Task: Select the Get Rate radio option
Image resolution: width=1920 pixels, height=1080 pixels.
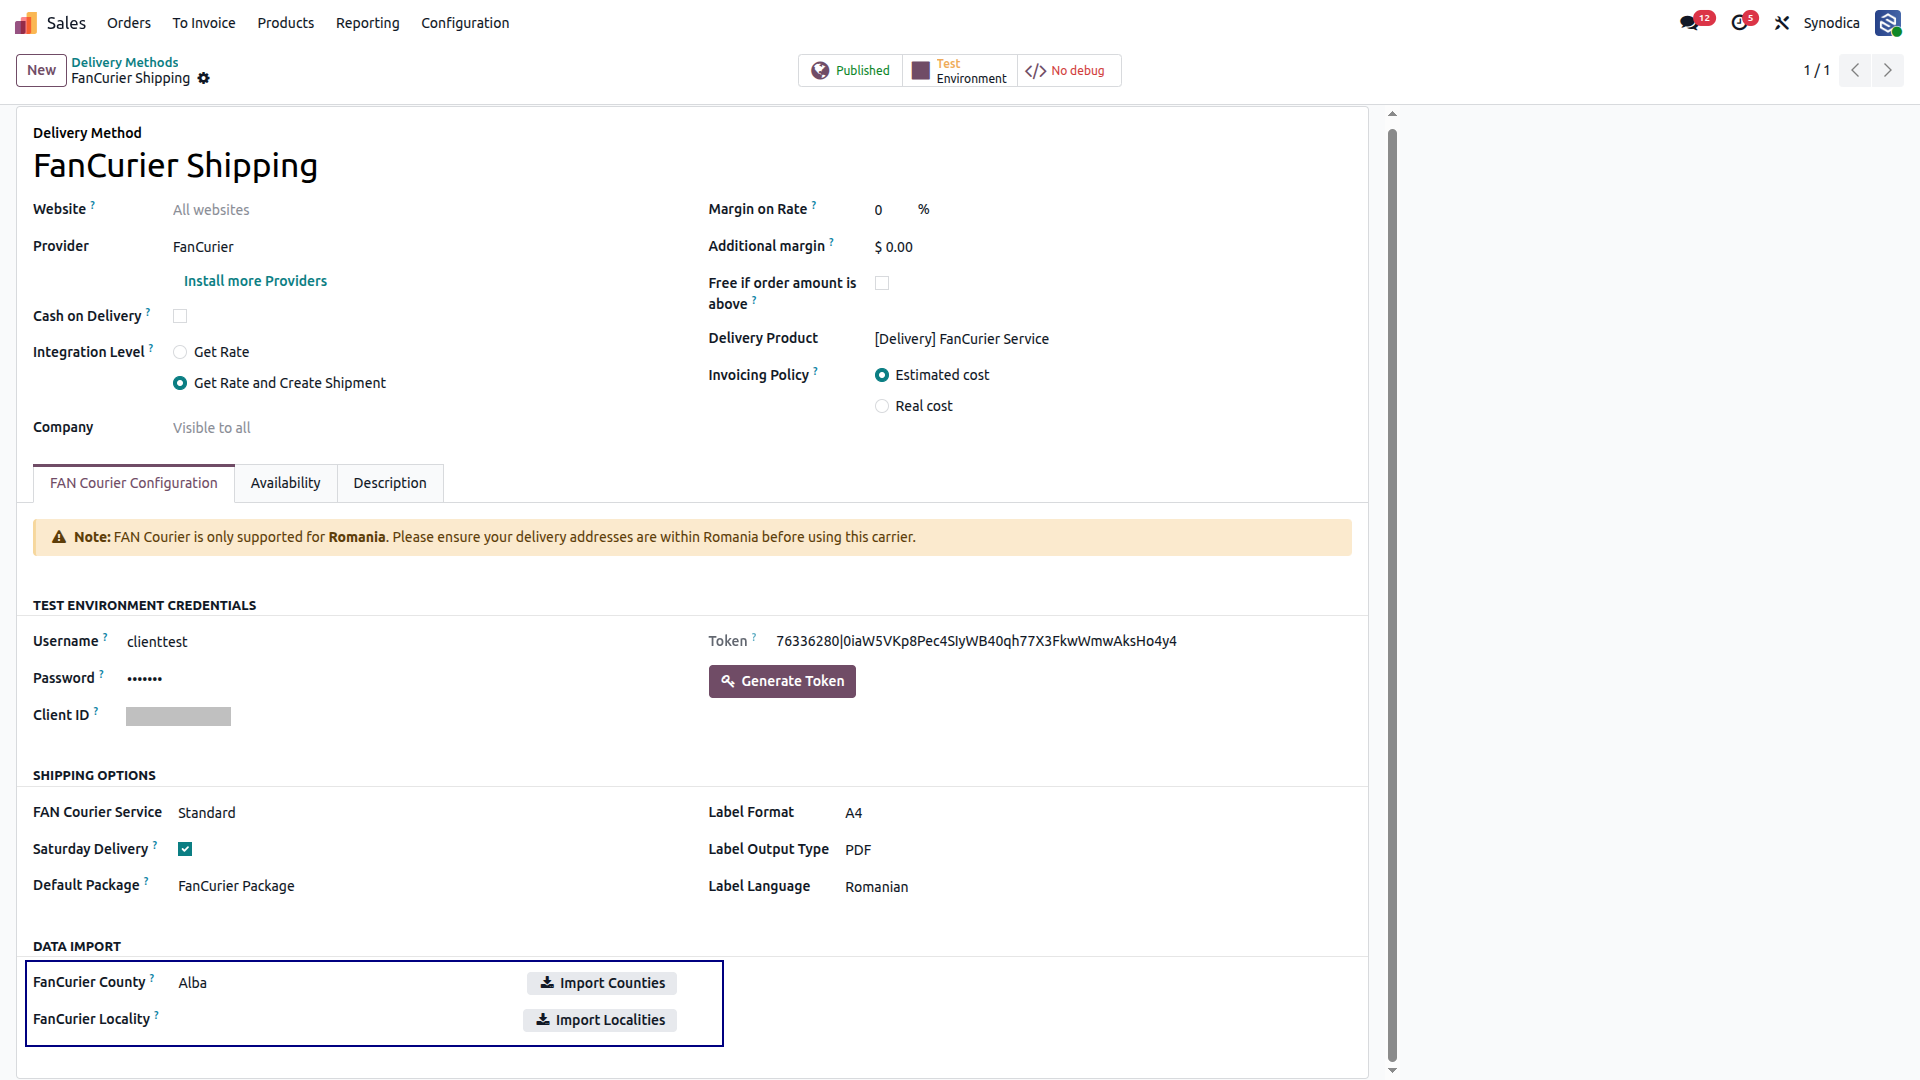Action: pyautogui.click(x=180, y=352)
